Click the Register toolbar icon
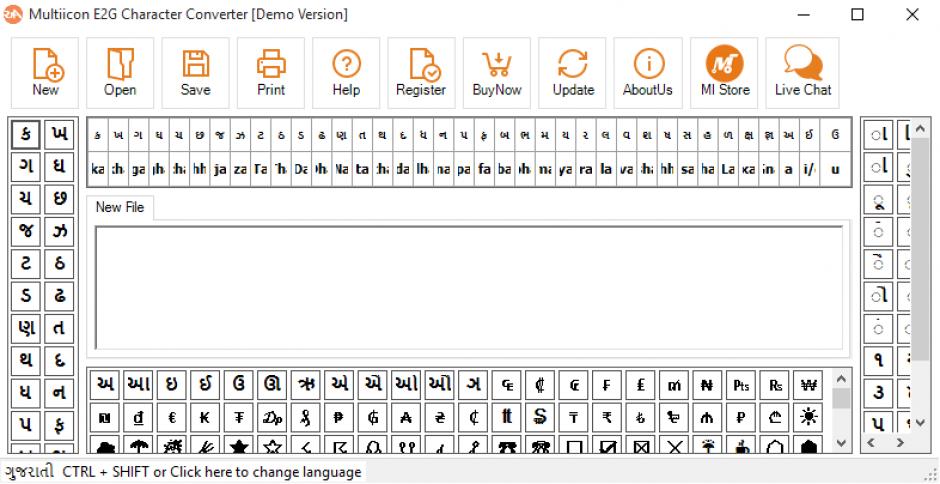The image size is (940, 484). 421,73
